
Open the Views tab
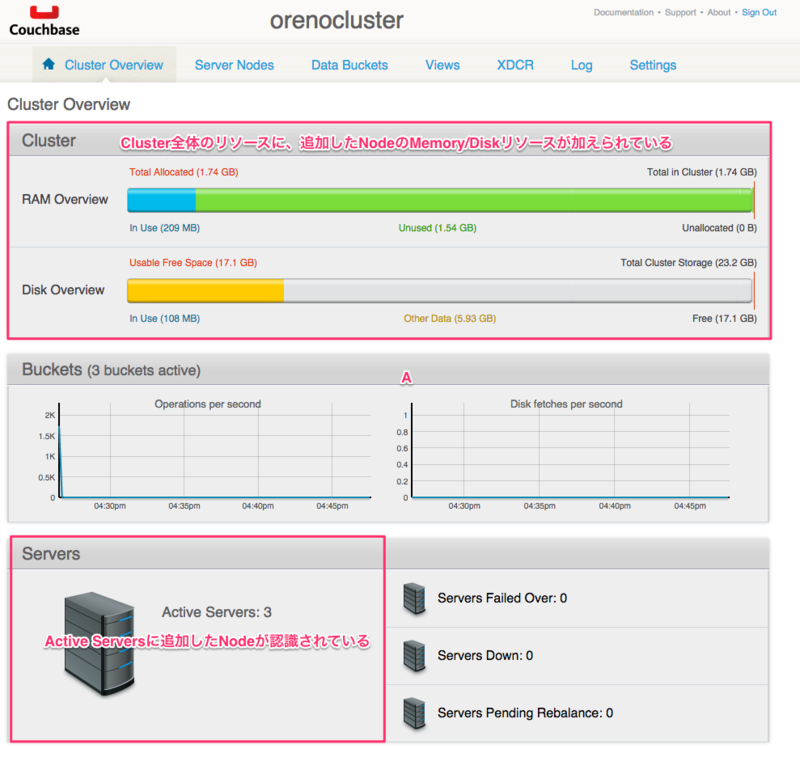442,65
